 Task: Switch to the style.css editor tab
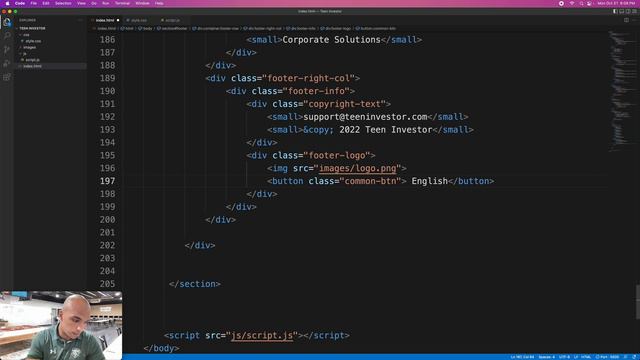click(x=139, y=20)
